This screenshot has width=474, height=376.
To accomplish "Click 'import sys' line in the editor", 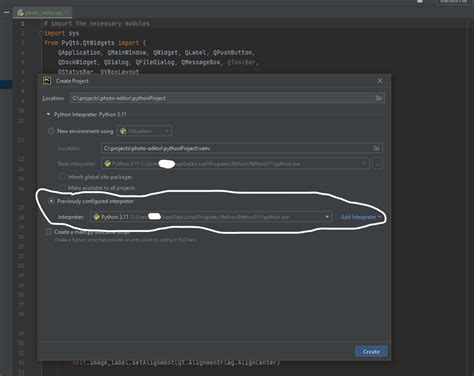I will [62, 33].
